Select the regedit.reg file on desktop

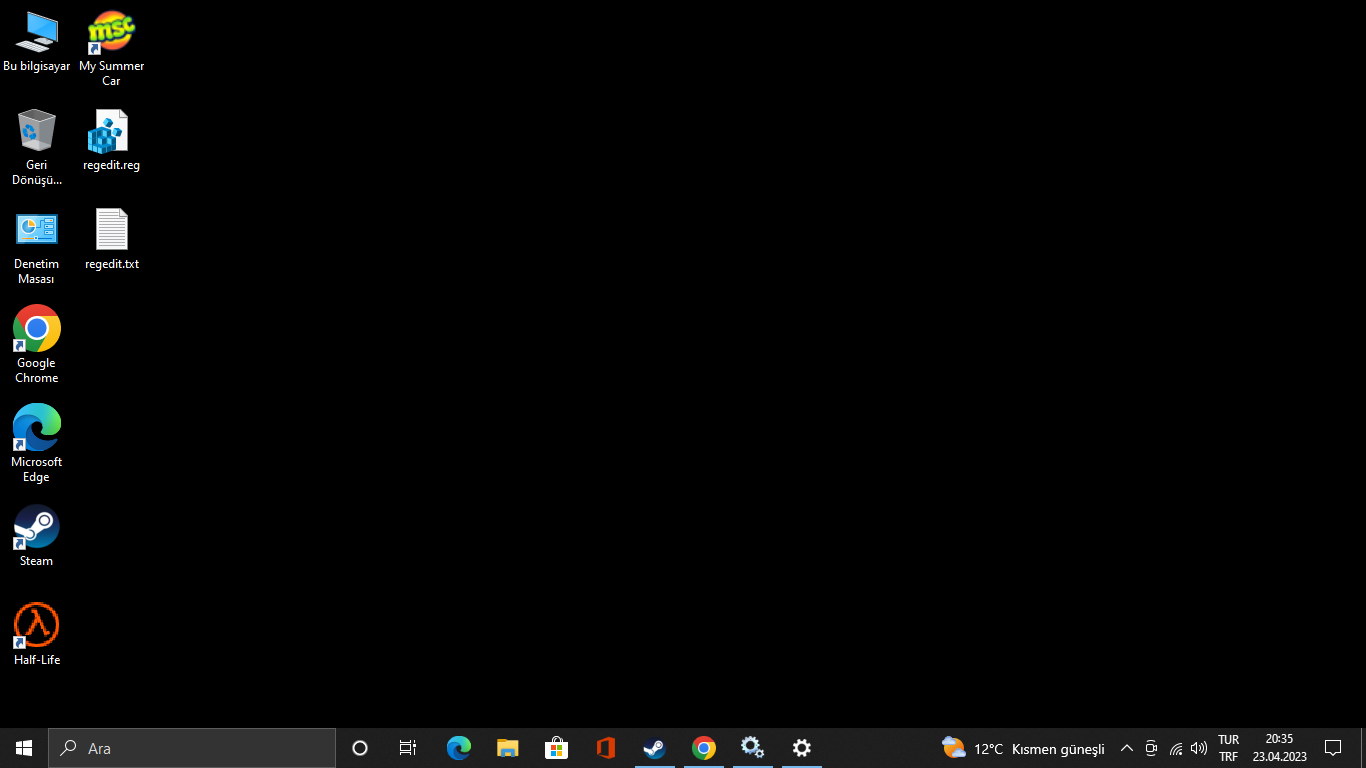click(112, 140)
